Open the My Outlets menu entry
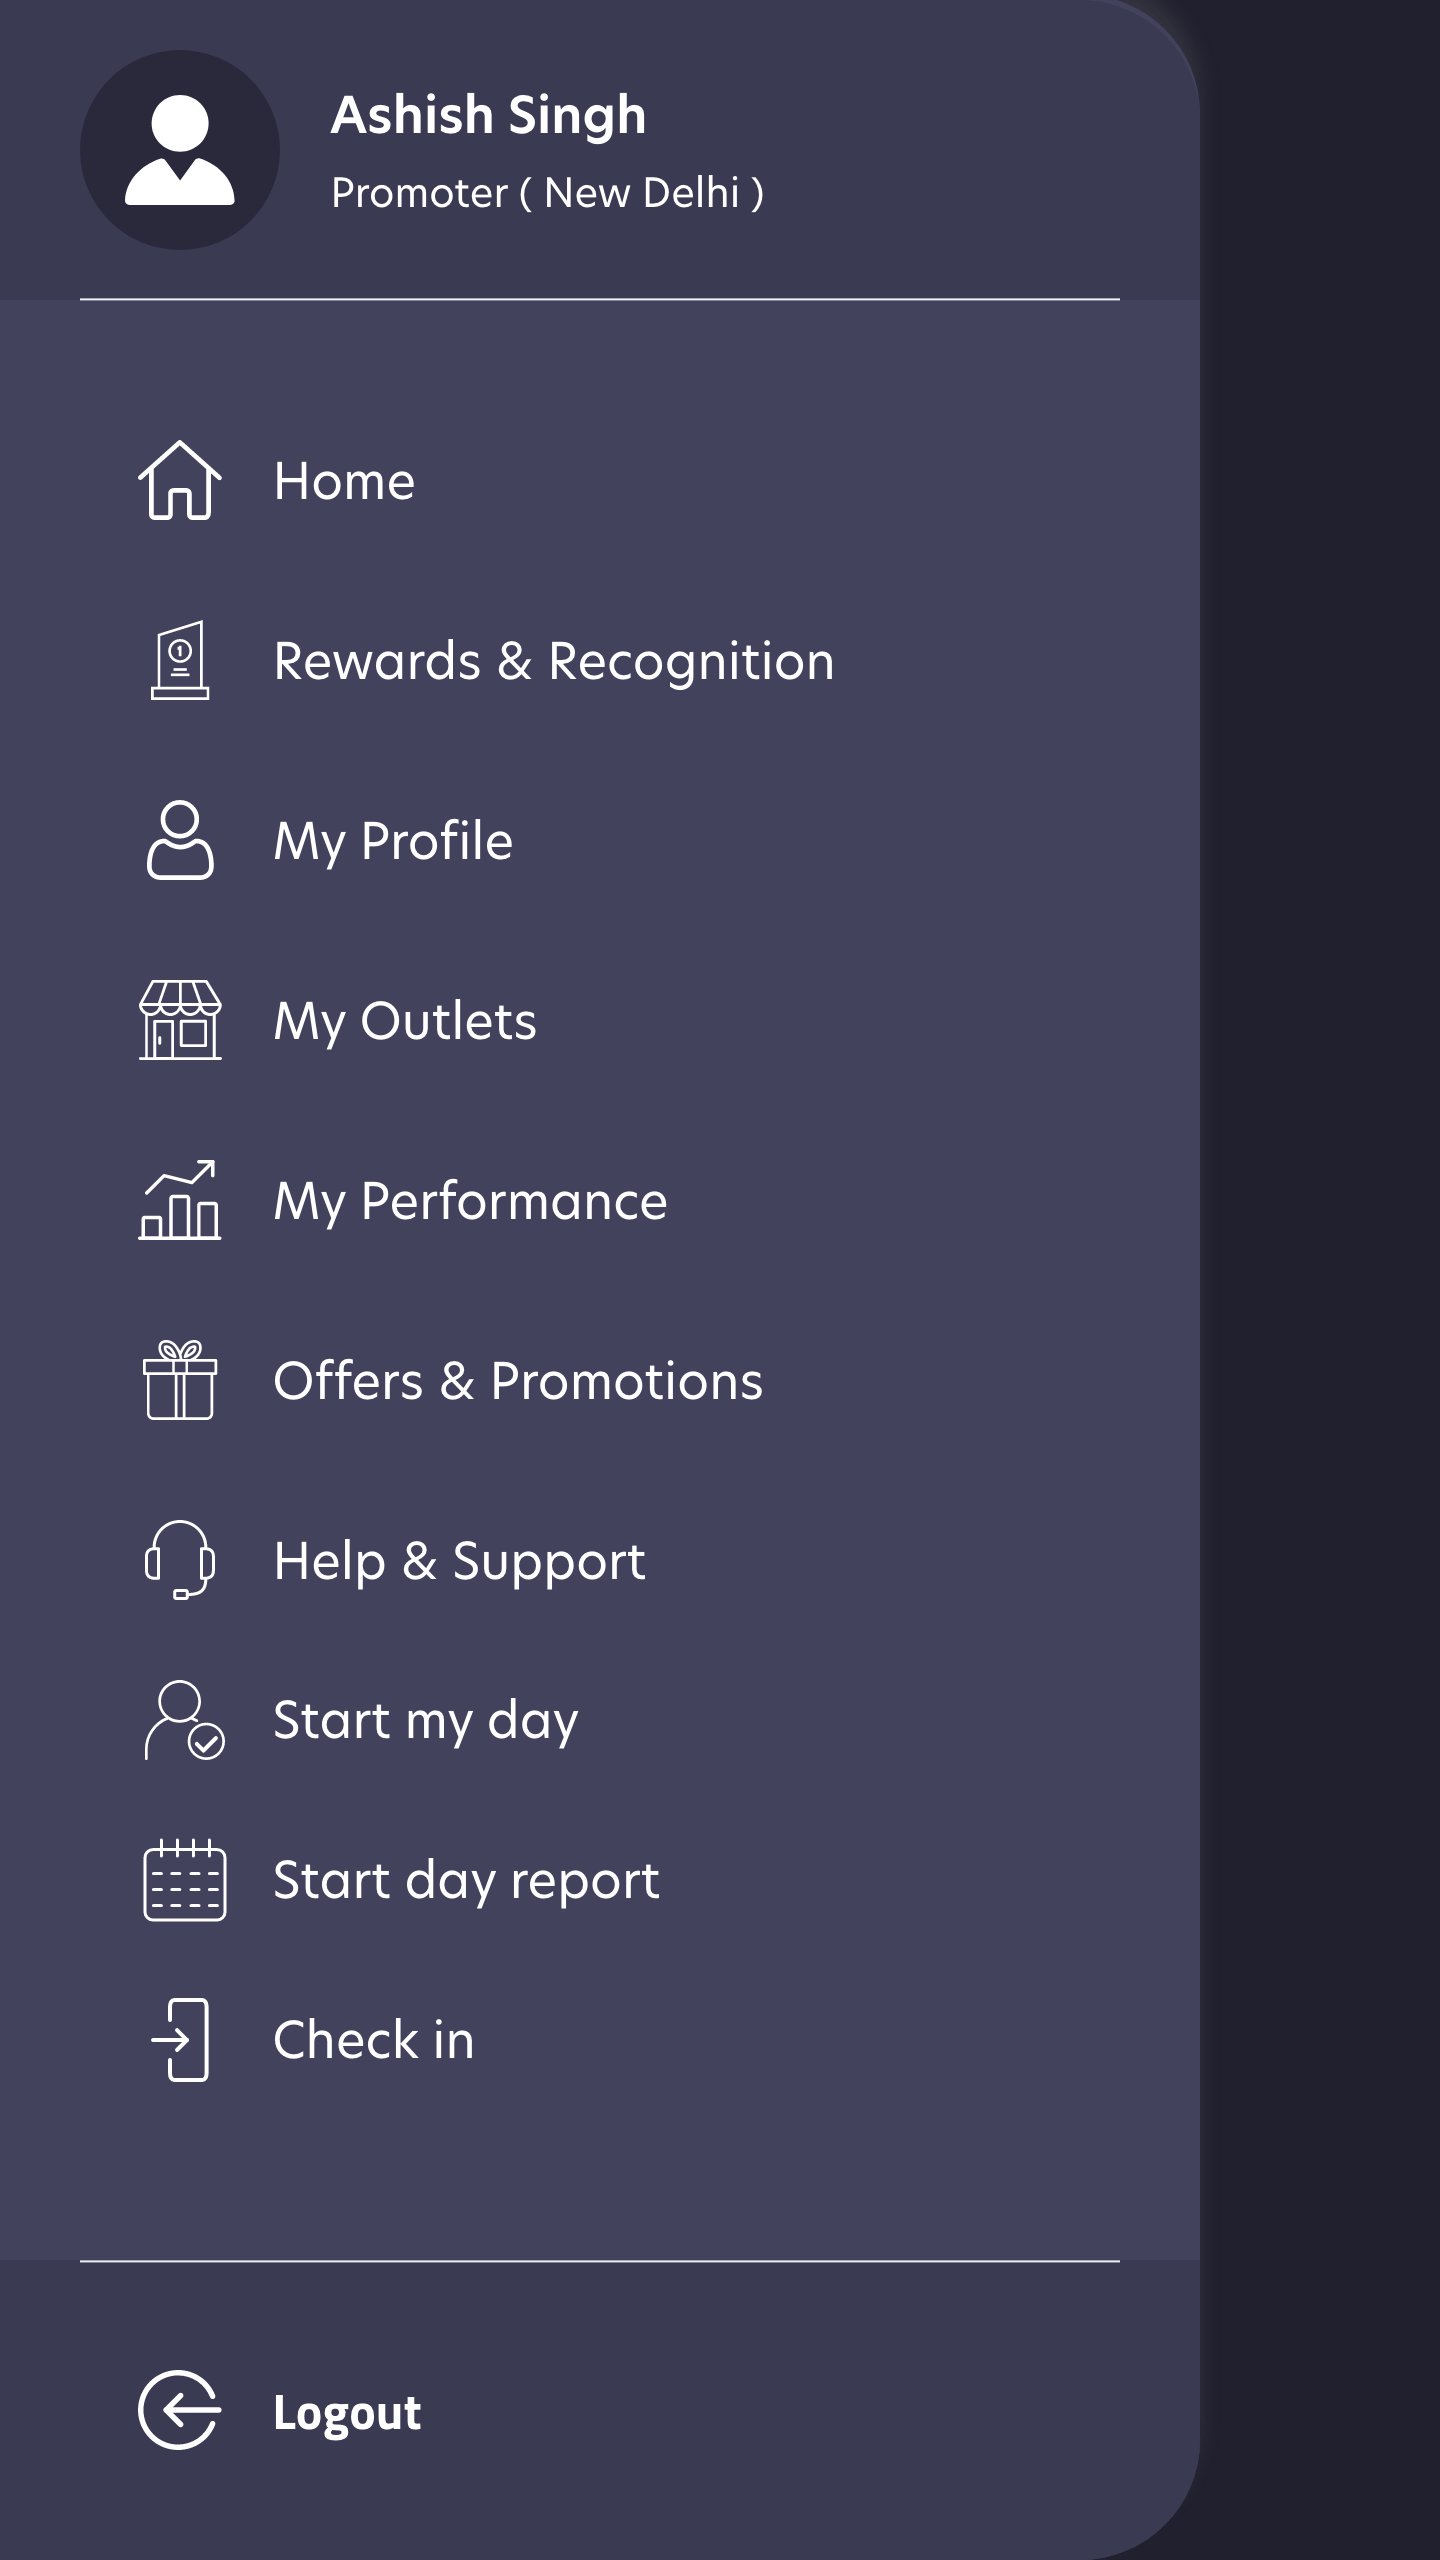 405,1021
